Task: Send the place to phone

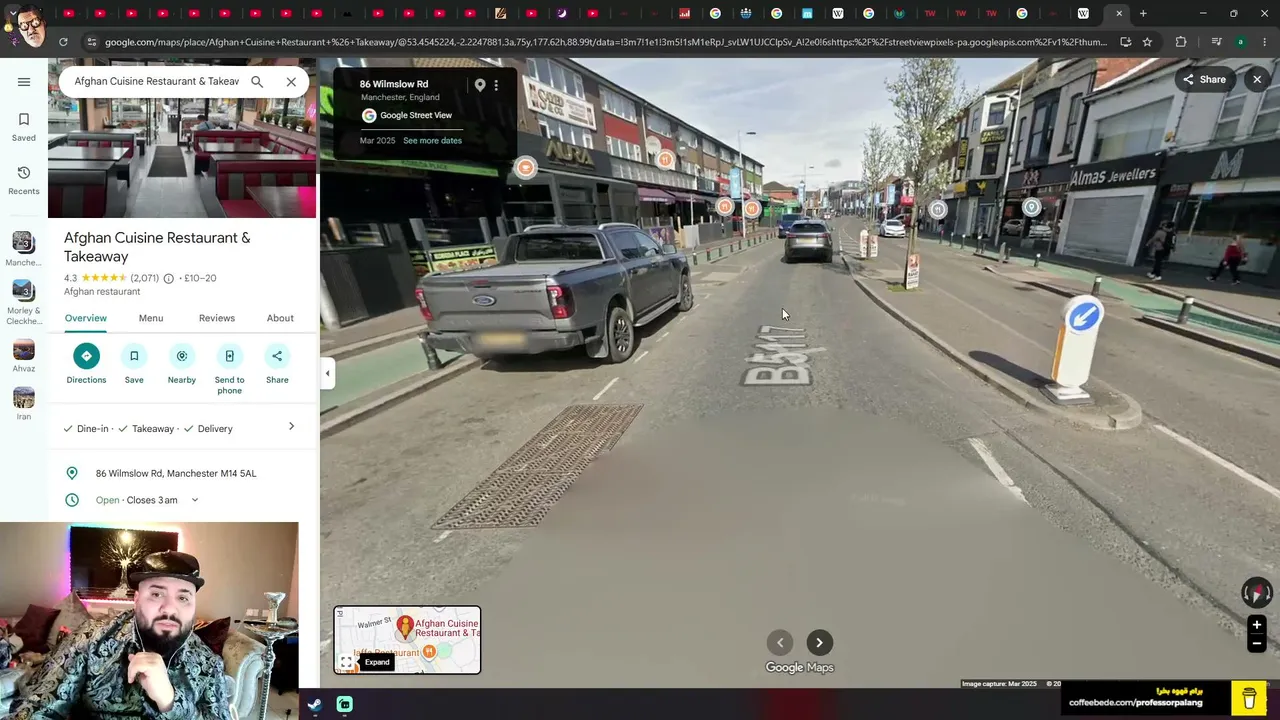Action: pos(229,369)
